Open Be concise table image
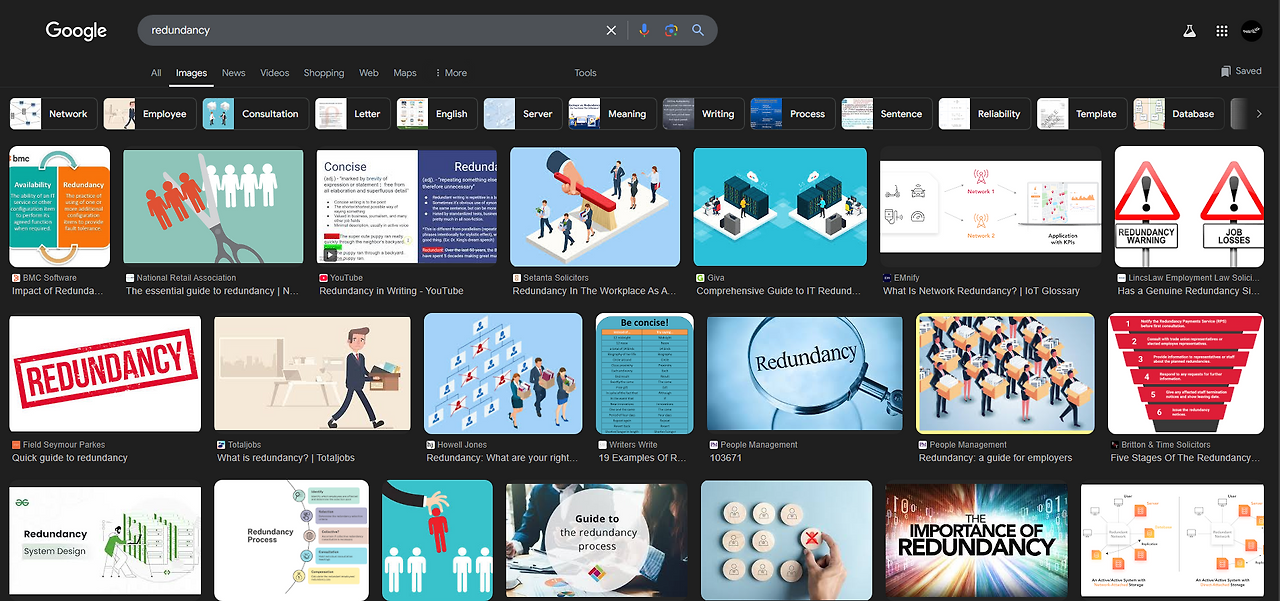 point(645,374)
